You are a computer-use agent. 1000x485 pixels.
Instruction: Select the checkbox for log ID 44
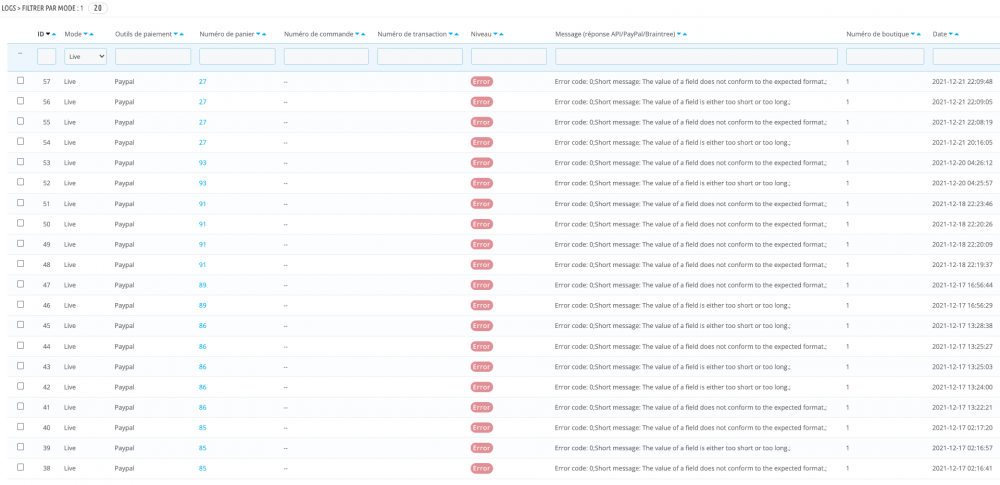coord(20,345)
